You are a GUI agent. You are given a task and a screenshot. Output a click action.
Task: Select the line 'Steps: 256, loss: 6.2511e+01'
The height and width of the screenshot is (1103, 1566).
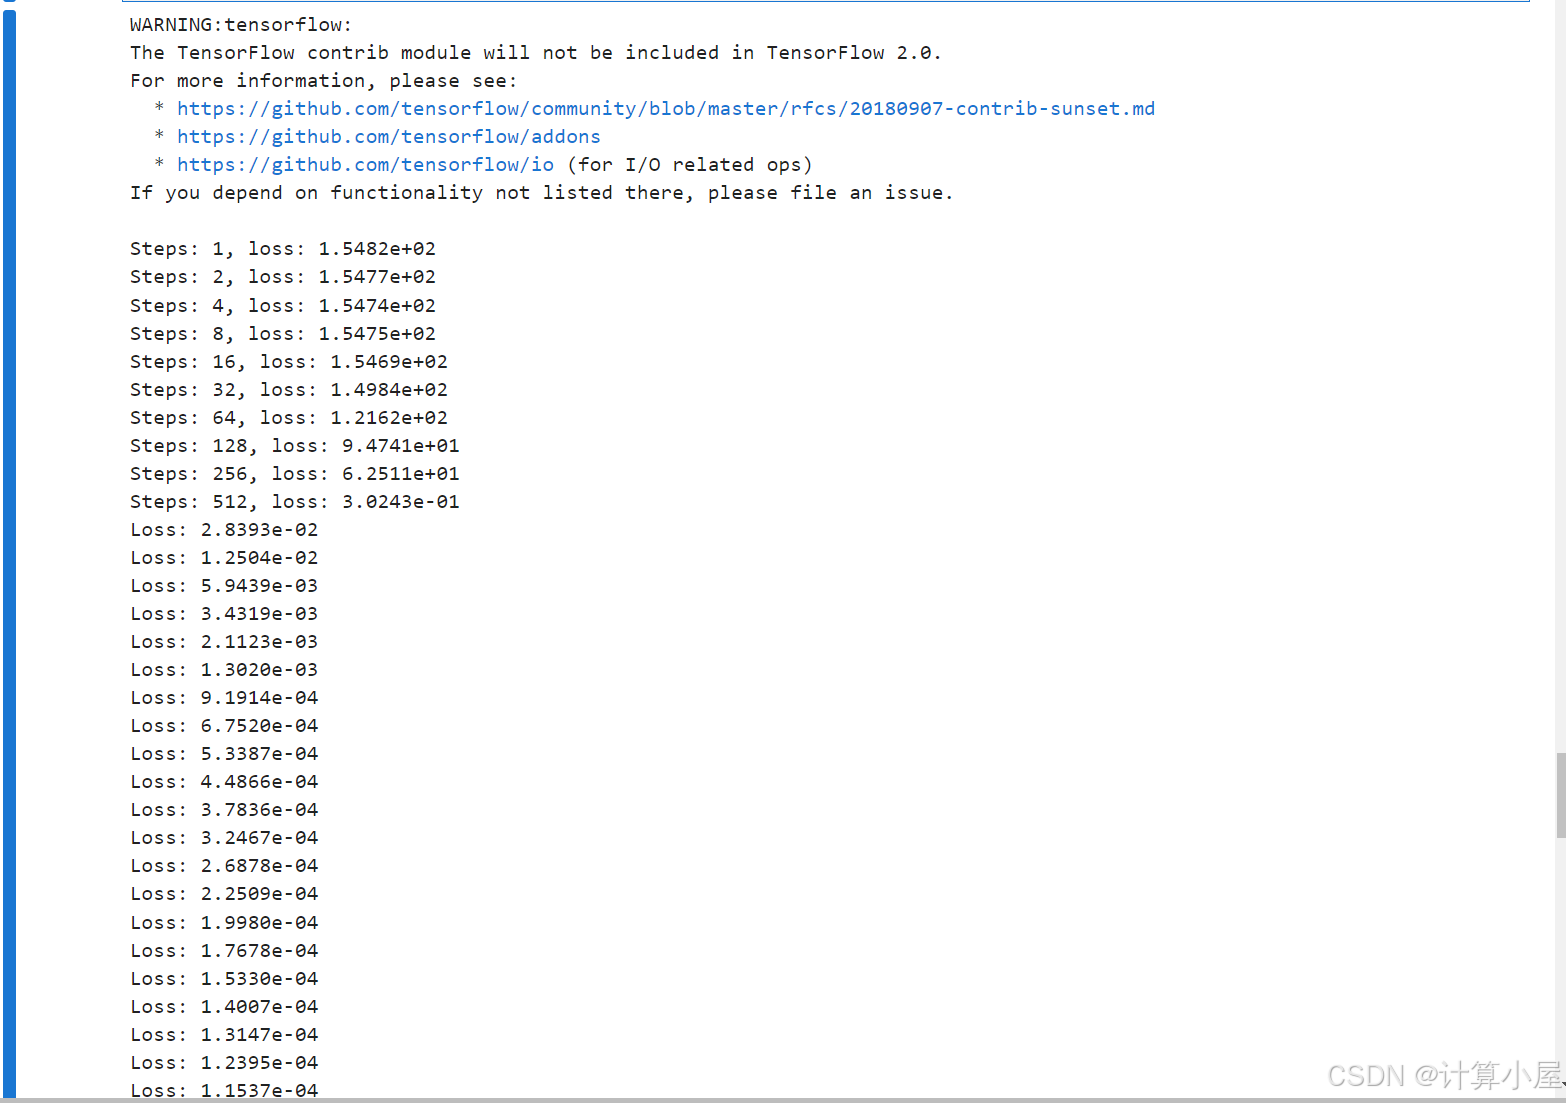pos(295,474)
